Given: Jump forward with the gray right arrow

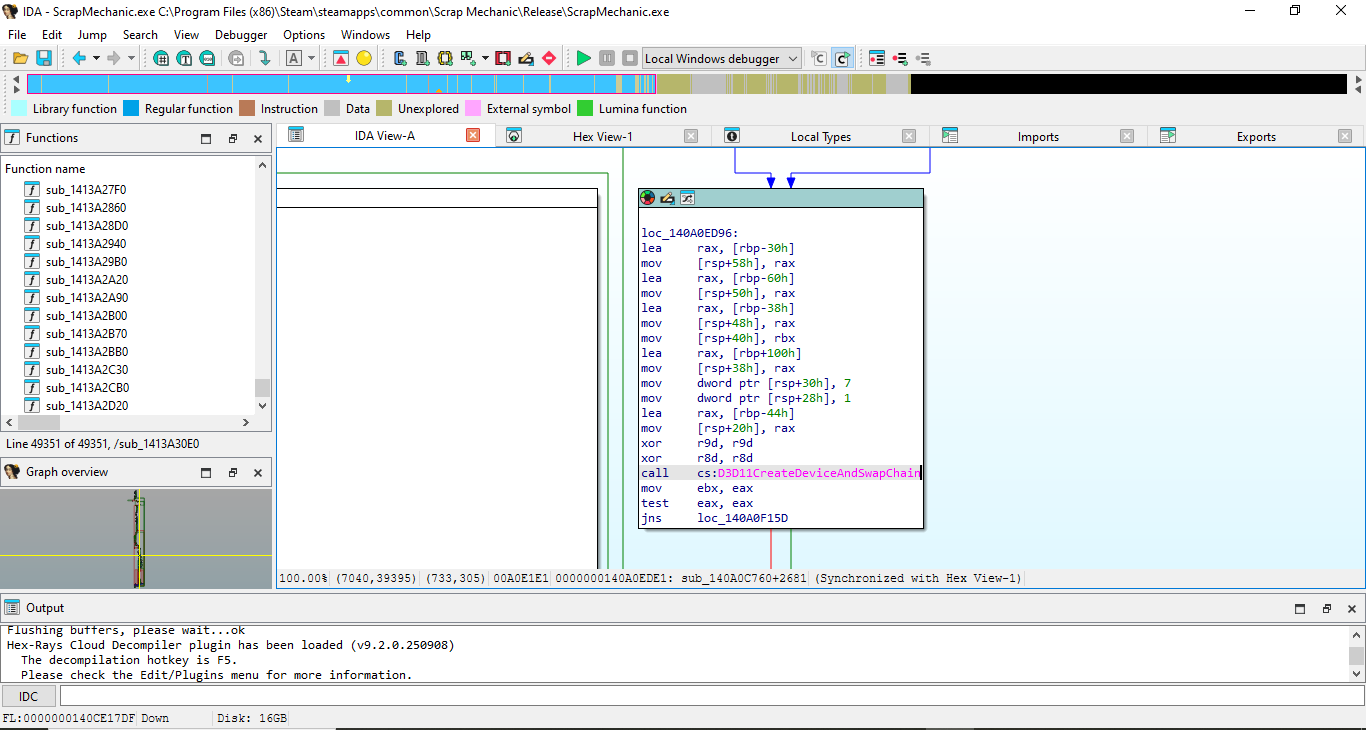Looking at the screenshot, I should coord(114,58).
